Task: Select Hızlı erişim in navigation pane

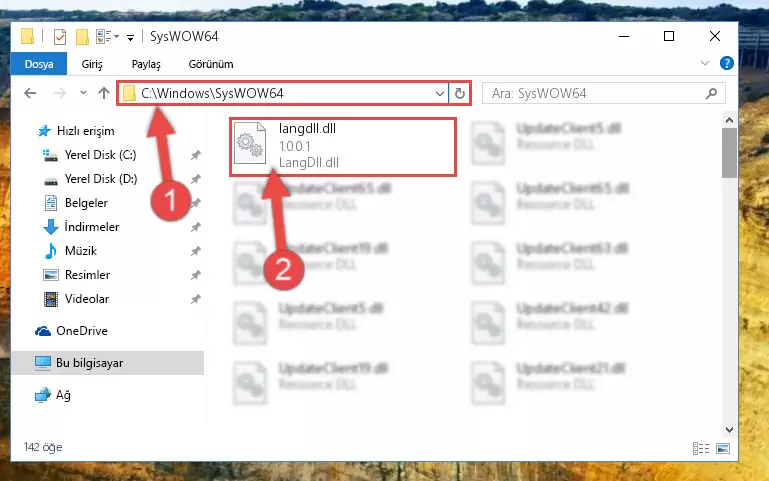Action: 85,131
